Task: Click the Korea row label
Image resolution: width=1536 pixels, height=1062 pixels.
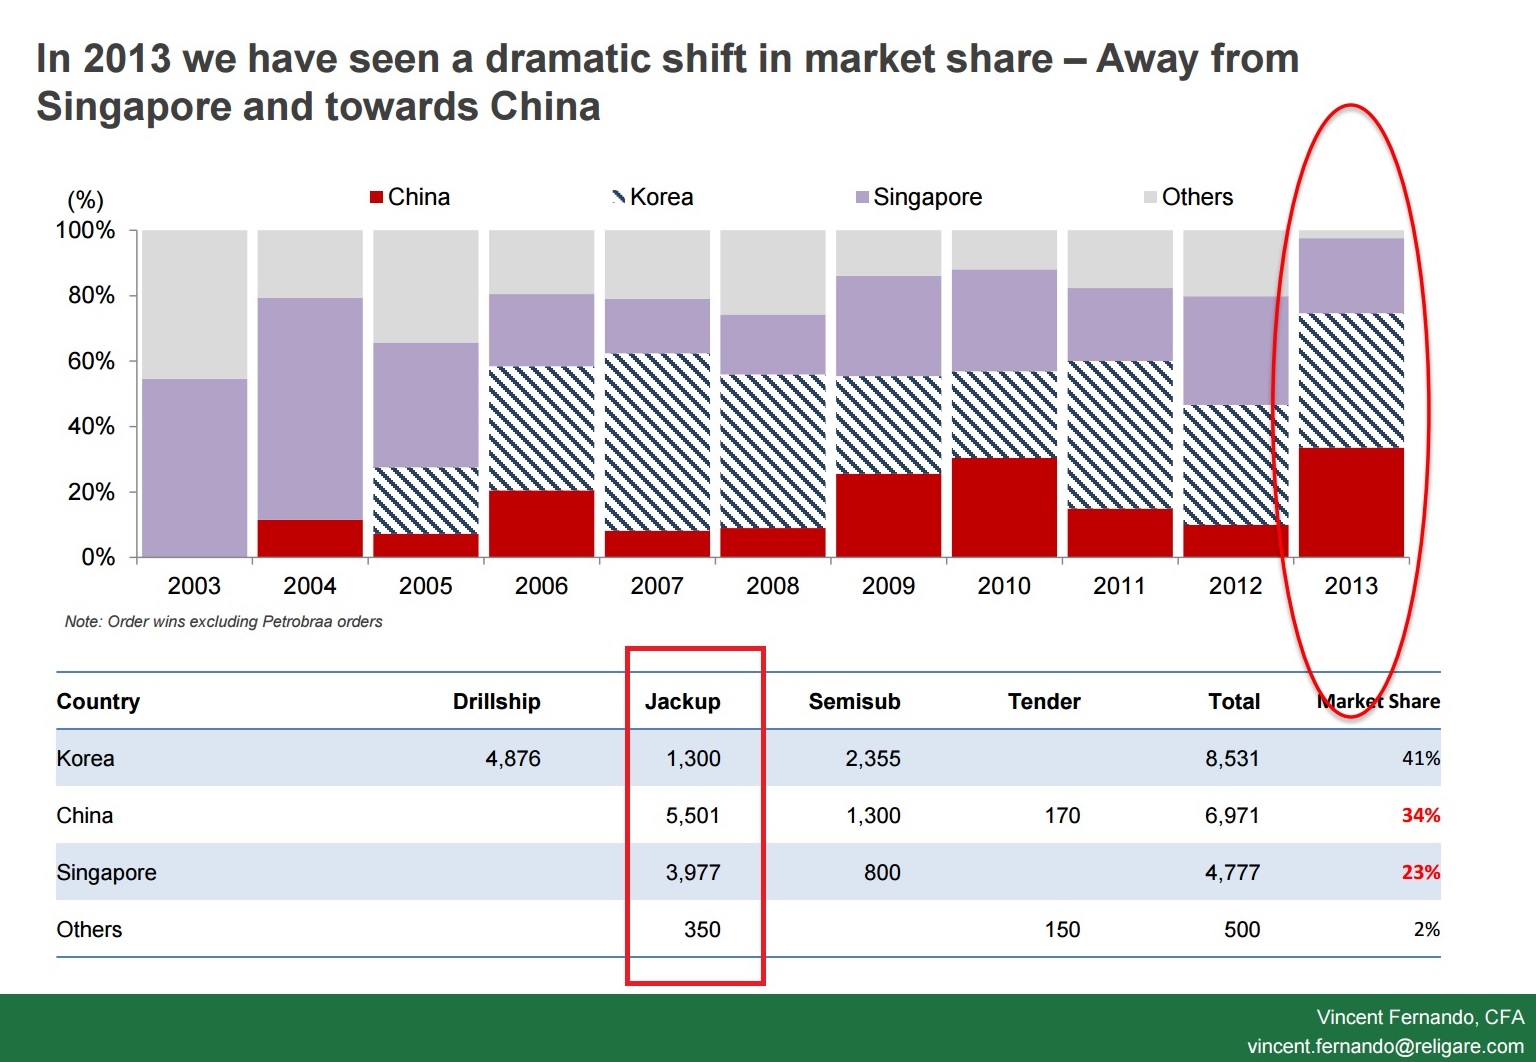Action: pyautogui.click(x=85, y=758)
